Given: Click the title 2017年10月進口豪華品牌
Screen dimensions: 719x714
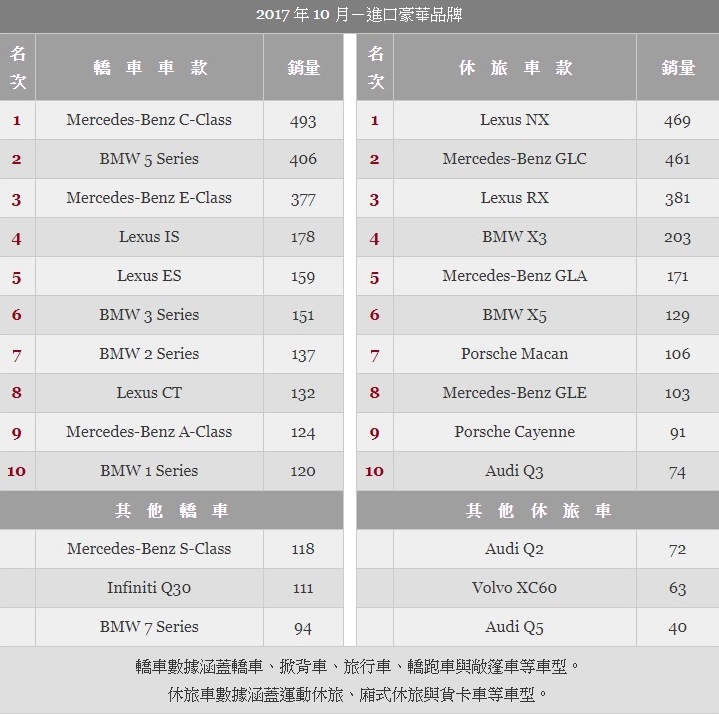Looking at the screenshot, I should pos(359,15).
